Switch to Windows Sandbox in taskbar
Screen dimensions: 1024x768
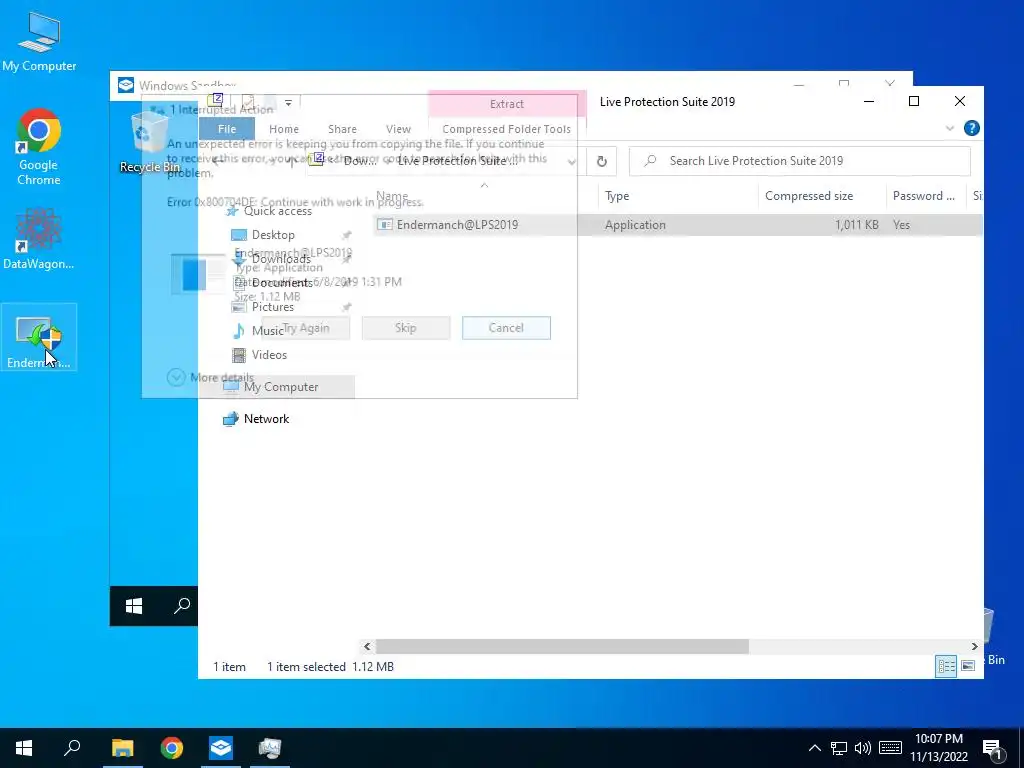point(221,748)
